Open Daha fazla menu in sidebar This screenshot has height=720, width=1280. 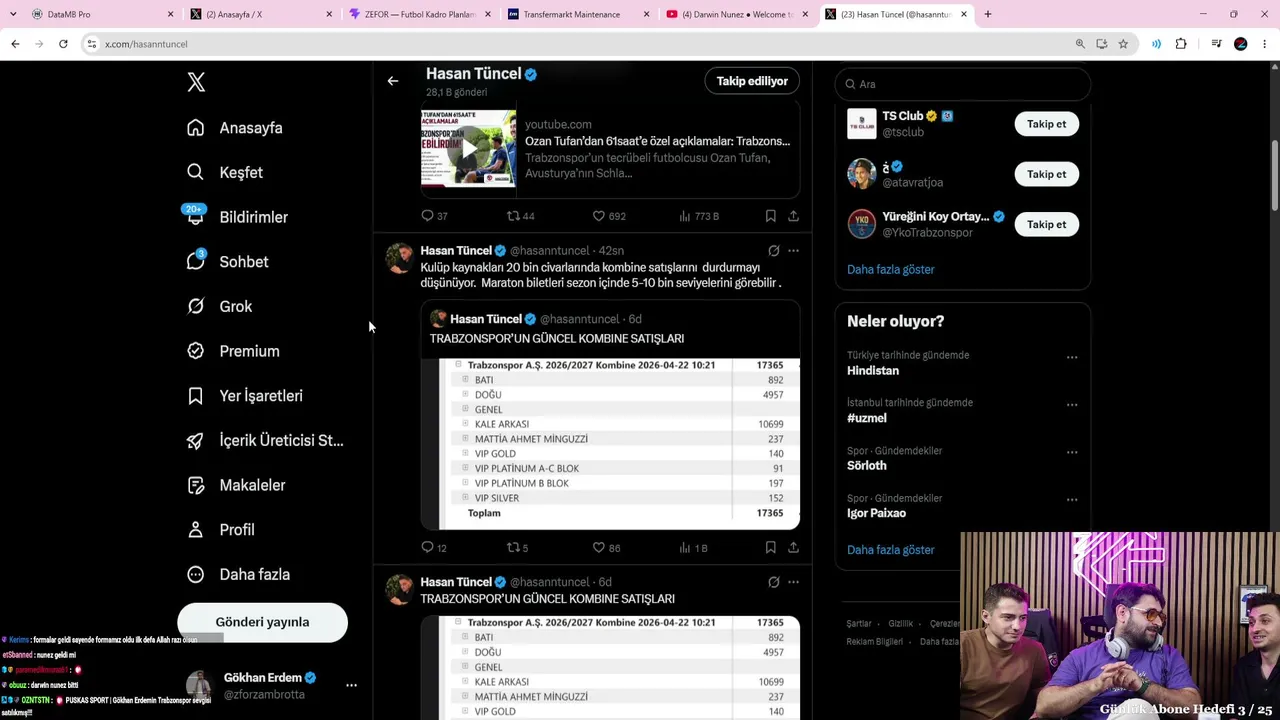[x=239, y=574]
